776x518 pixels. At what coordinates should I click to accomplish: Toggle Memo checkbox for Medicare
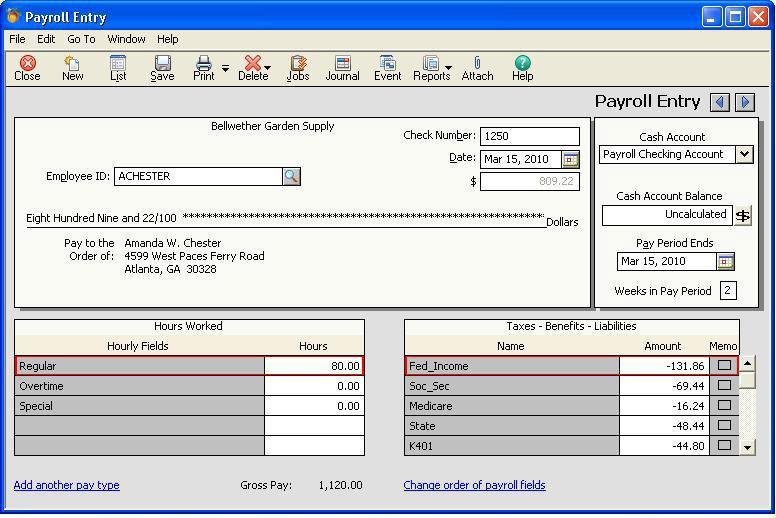pyautogui.click(x=724, y=405)
